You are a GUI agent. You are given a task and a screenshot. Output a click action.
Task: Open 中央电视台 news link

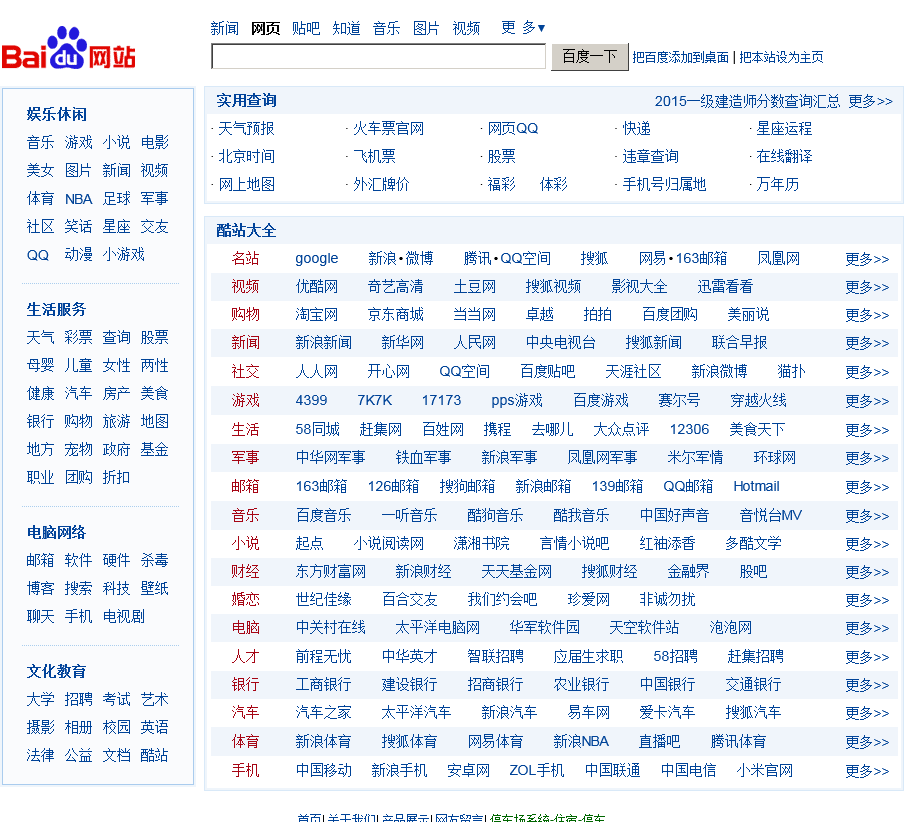click(x=560, y=342)
